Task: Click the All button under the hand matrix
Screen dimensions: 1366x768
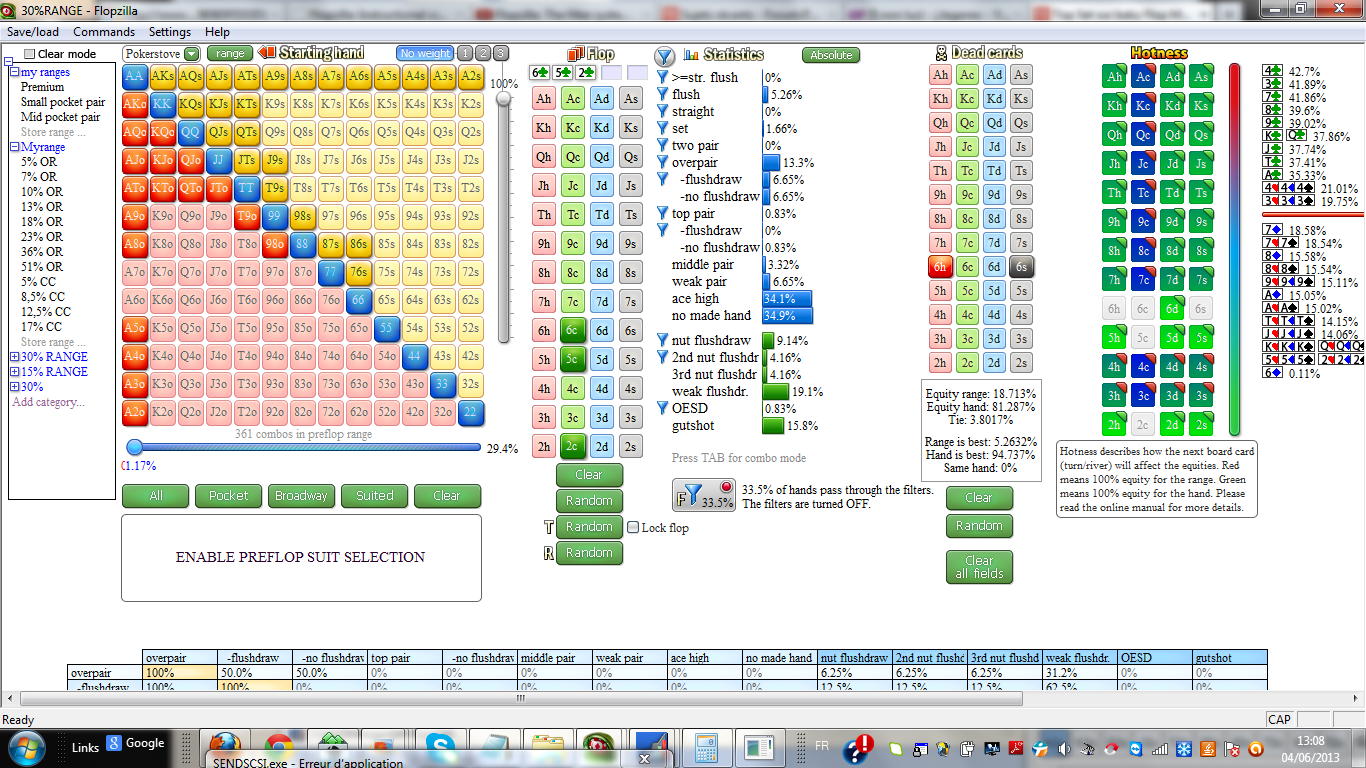Action: [156, 495]
